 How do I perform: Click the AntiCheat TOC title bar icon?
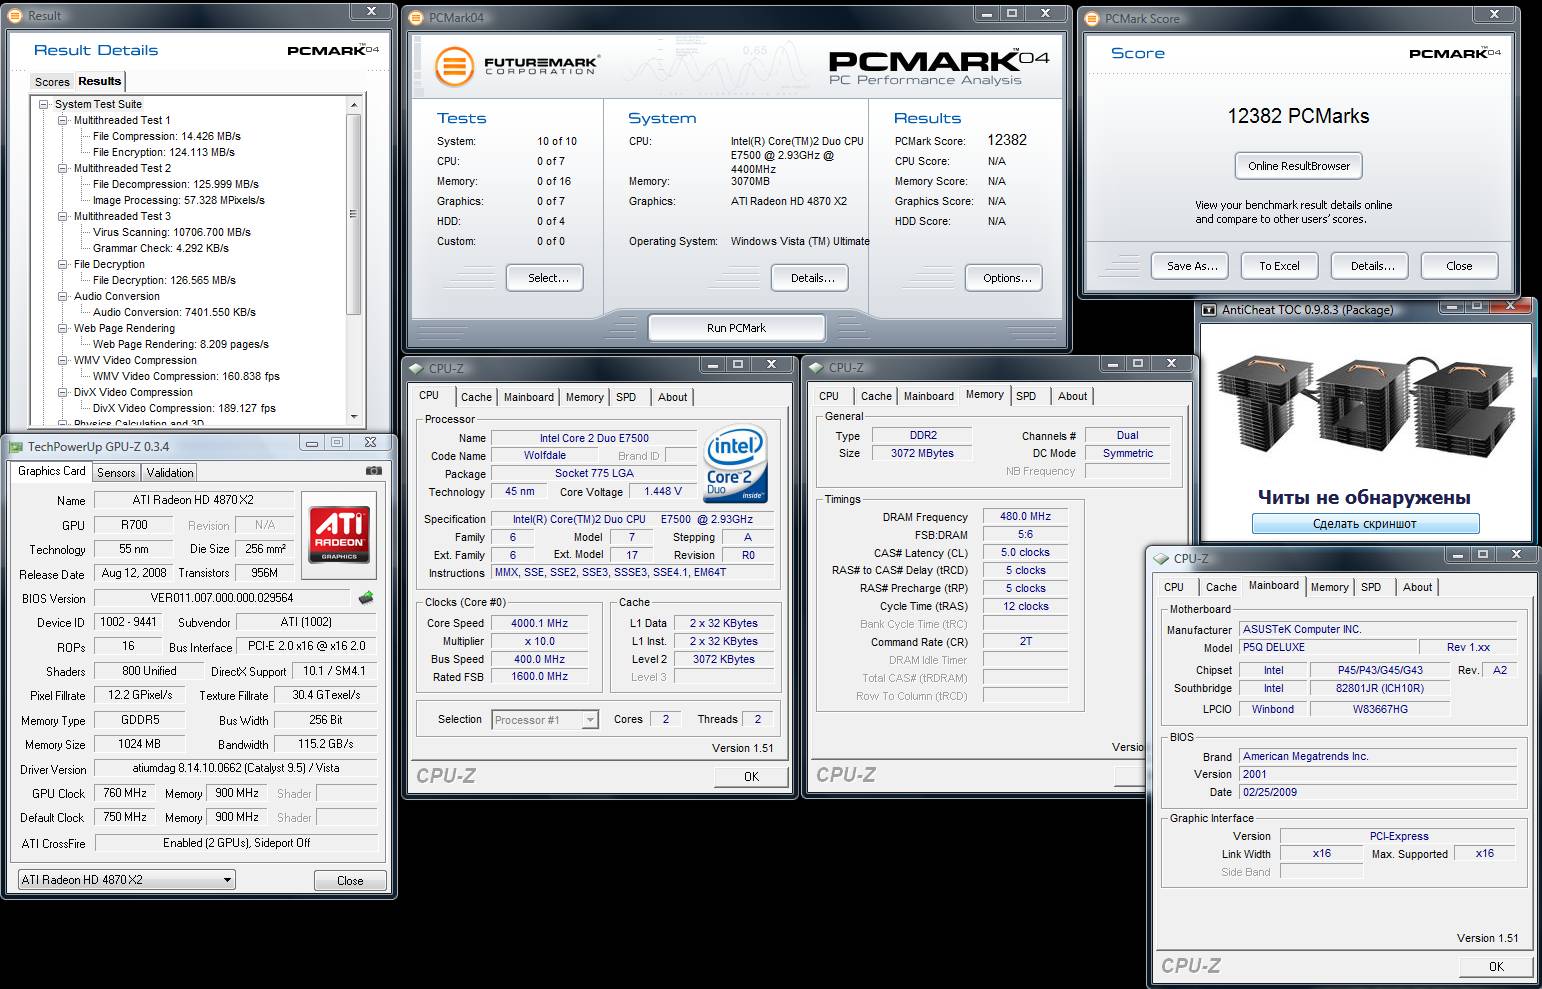click(x=1209, y=310)
